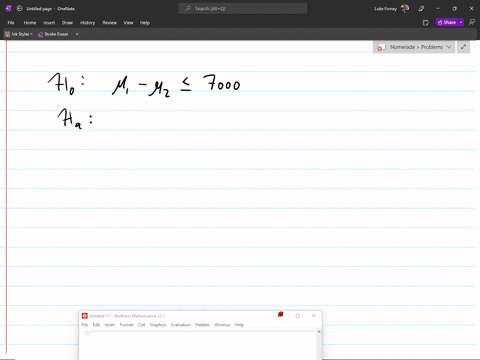The height and width of the screenshot is (360, 480).
Task: Click the OneNote search box
Action: tap(243, 8)
